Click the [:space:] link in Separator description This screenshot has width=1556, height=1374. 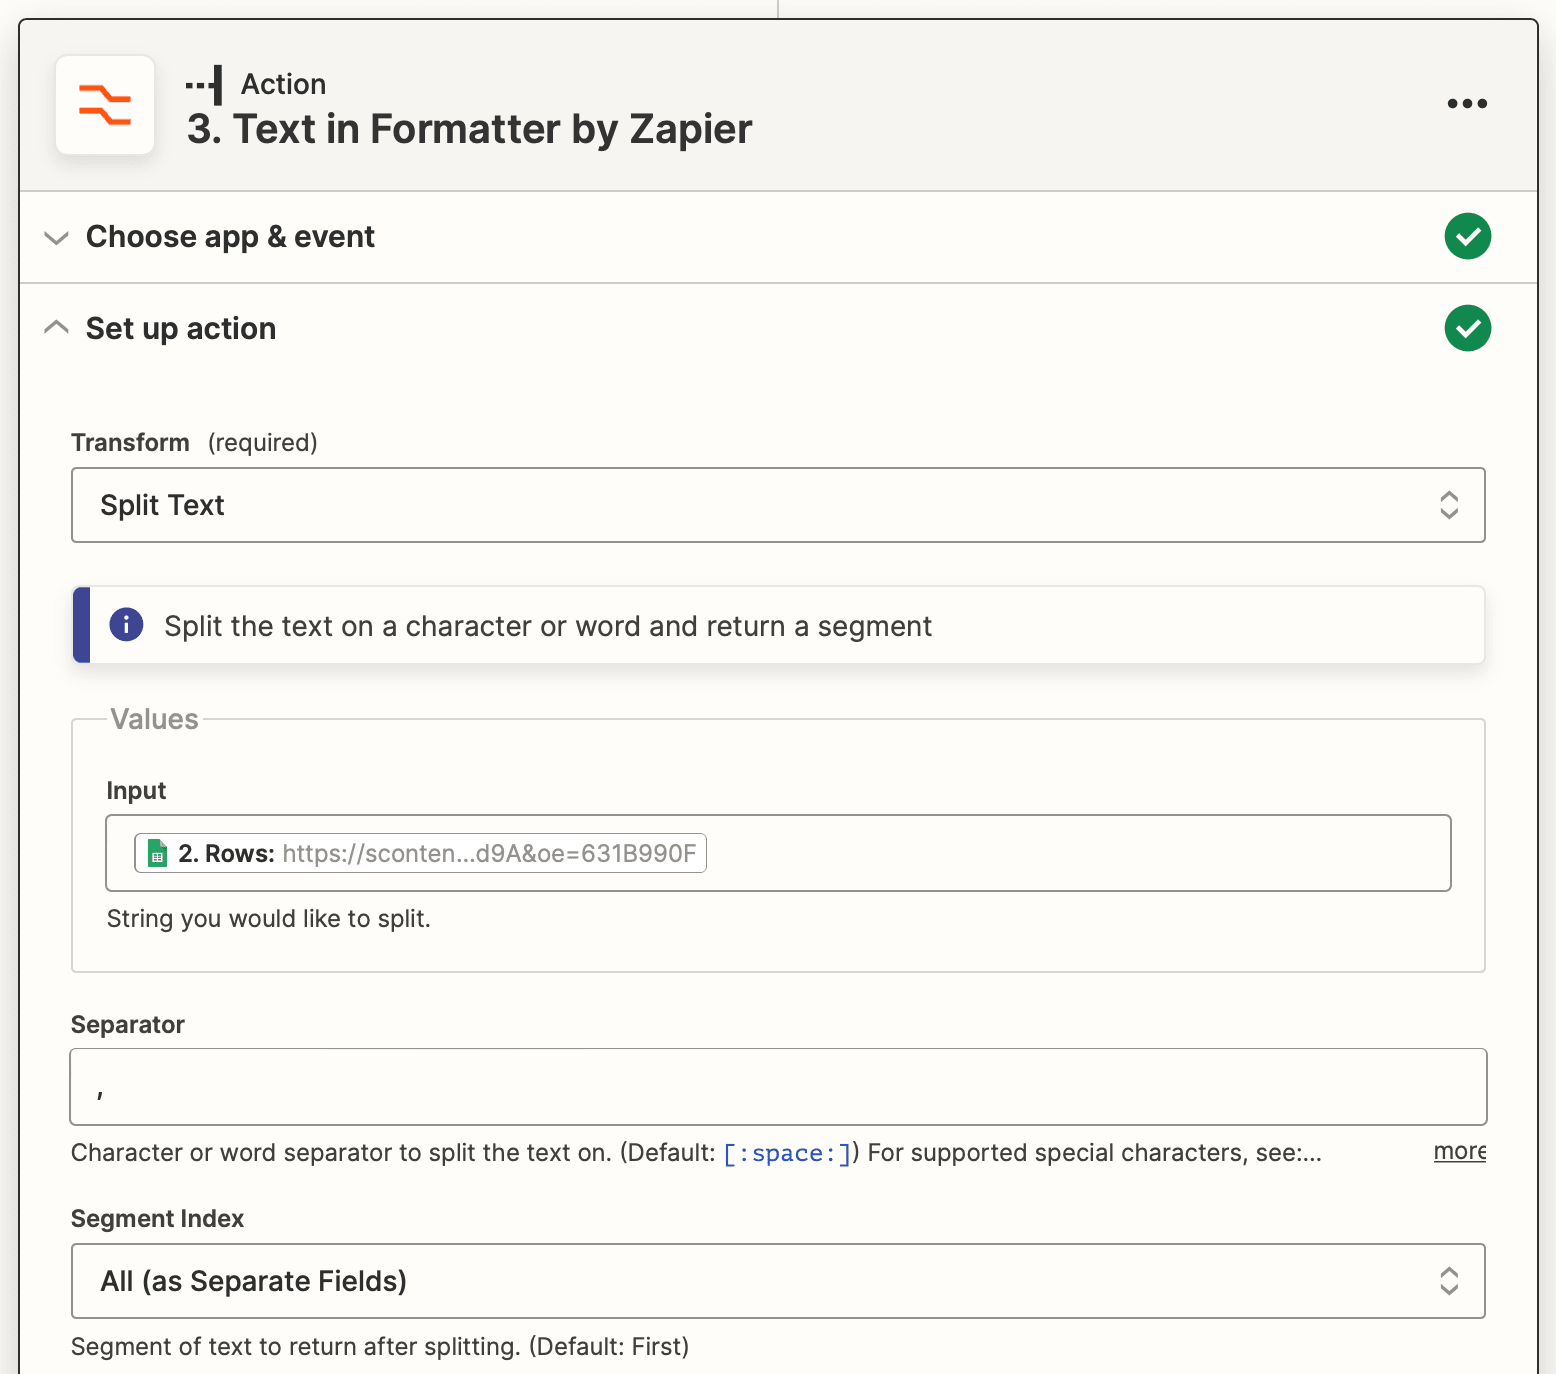pyautogui.click(x=787, y=1152)
